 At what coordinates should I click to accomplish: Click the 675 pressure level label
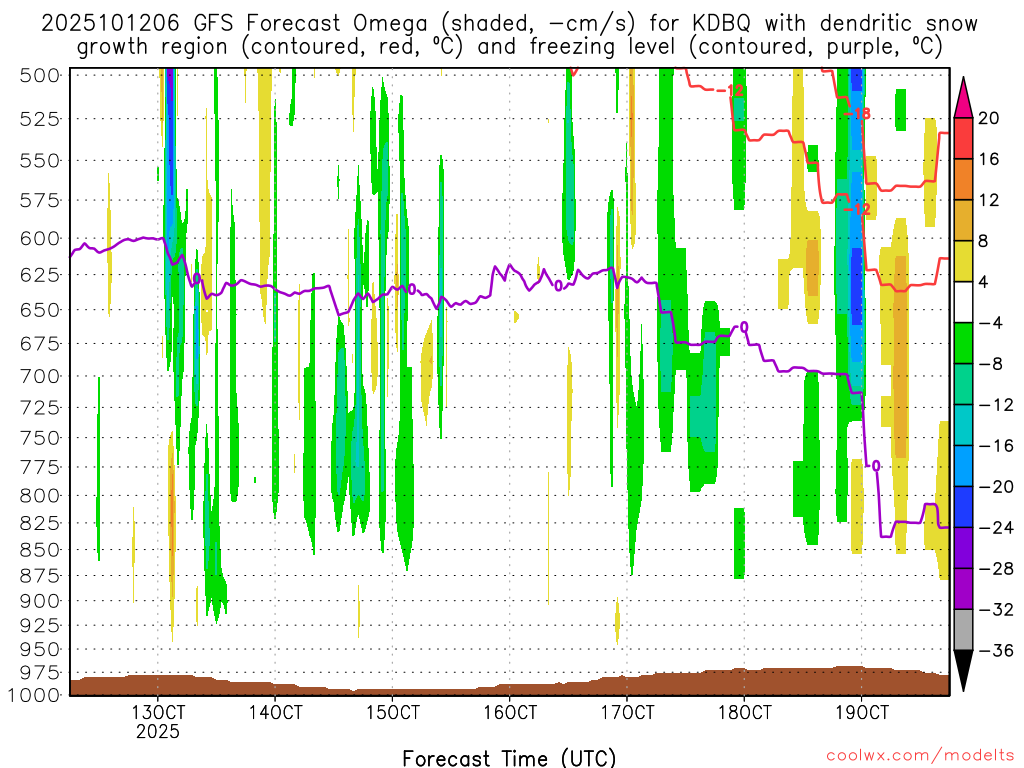coord(40,344)
